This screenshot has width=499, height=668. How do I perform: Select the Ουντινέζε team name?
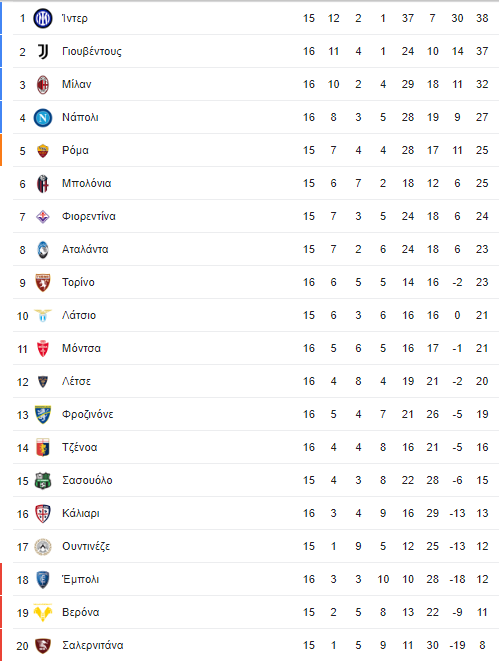pyautogui.click(x=86, y=547)
